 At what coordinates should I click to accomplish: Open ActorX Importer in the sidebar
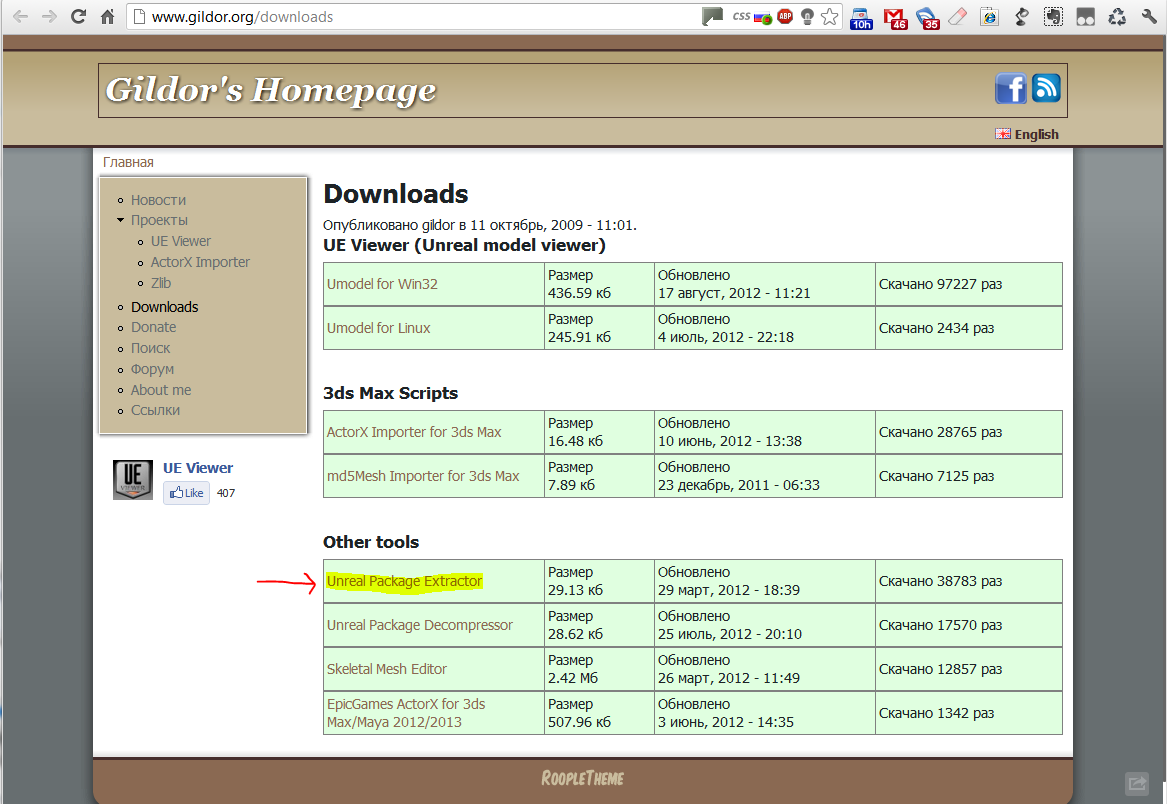click(x=200, y=262)
